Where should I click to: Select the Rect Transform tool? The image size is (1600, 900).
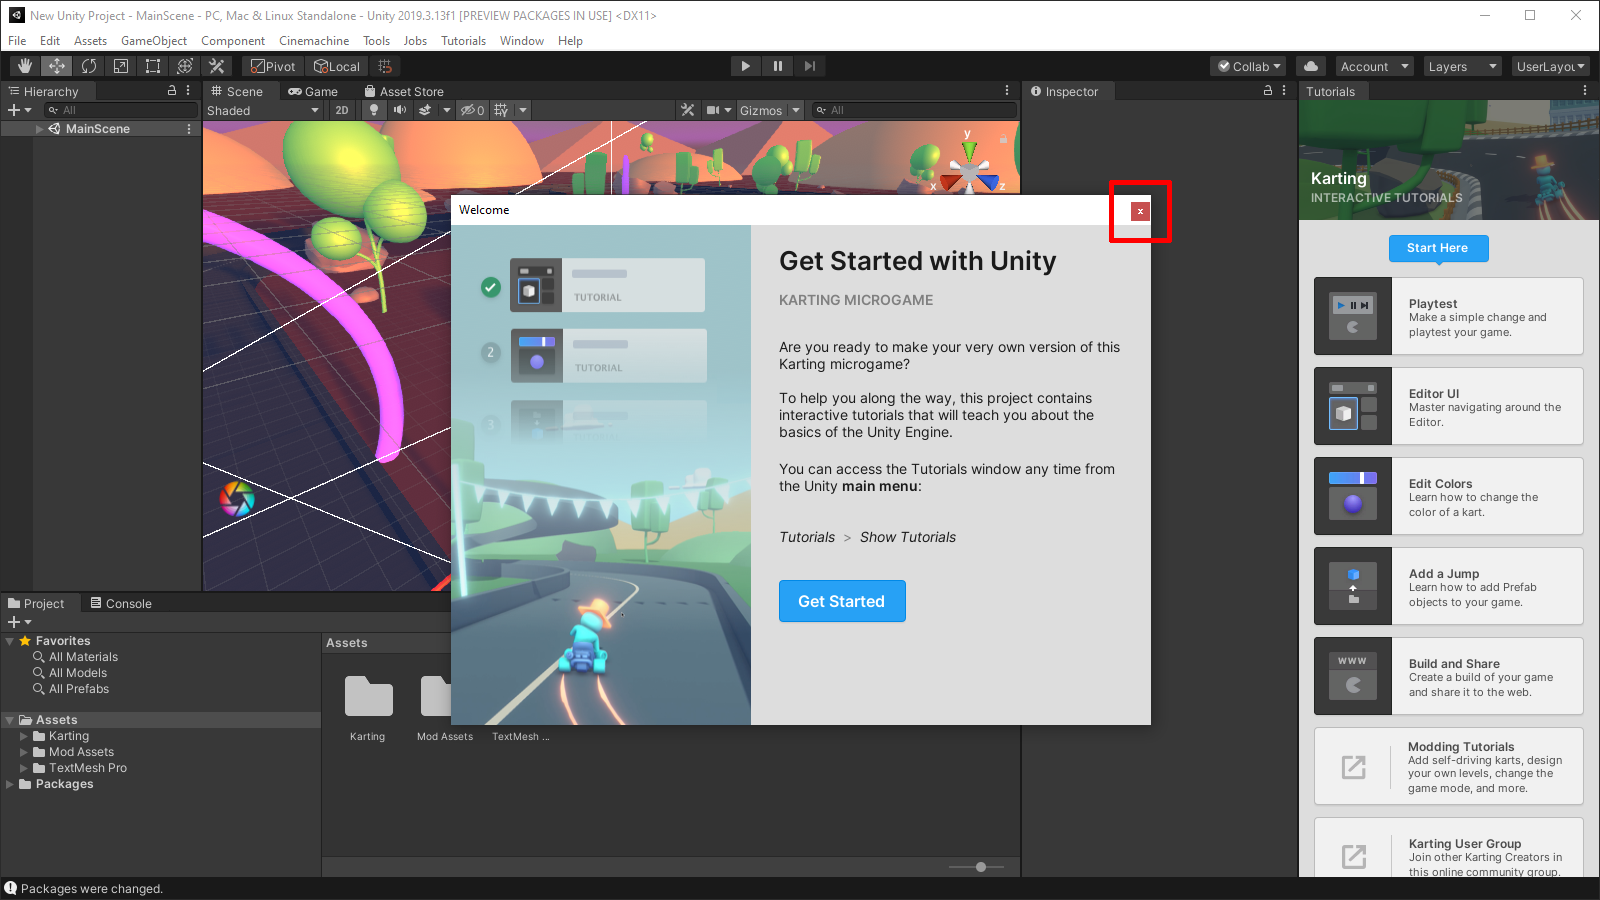click(x=153, y=65)
